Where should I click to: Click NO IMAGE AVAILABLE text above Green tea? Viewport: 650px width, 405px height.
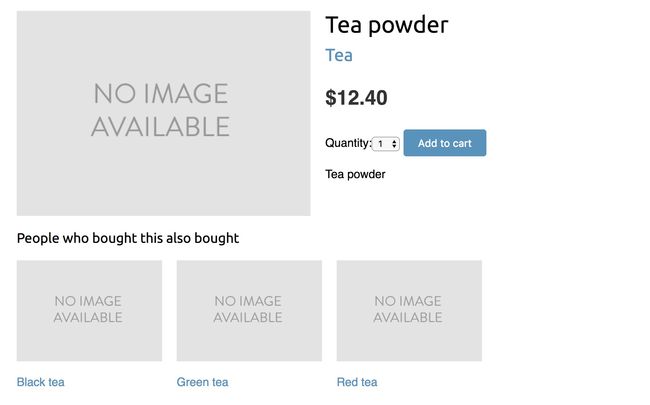[248, 309]
